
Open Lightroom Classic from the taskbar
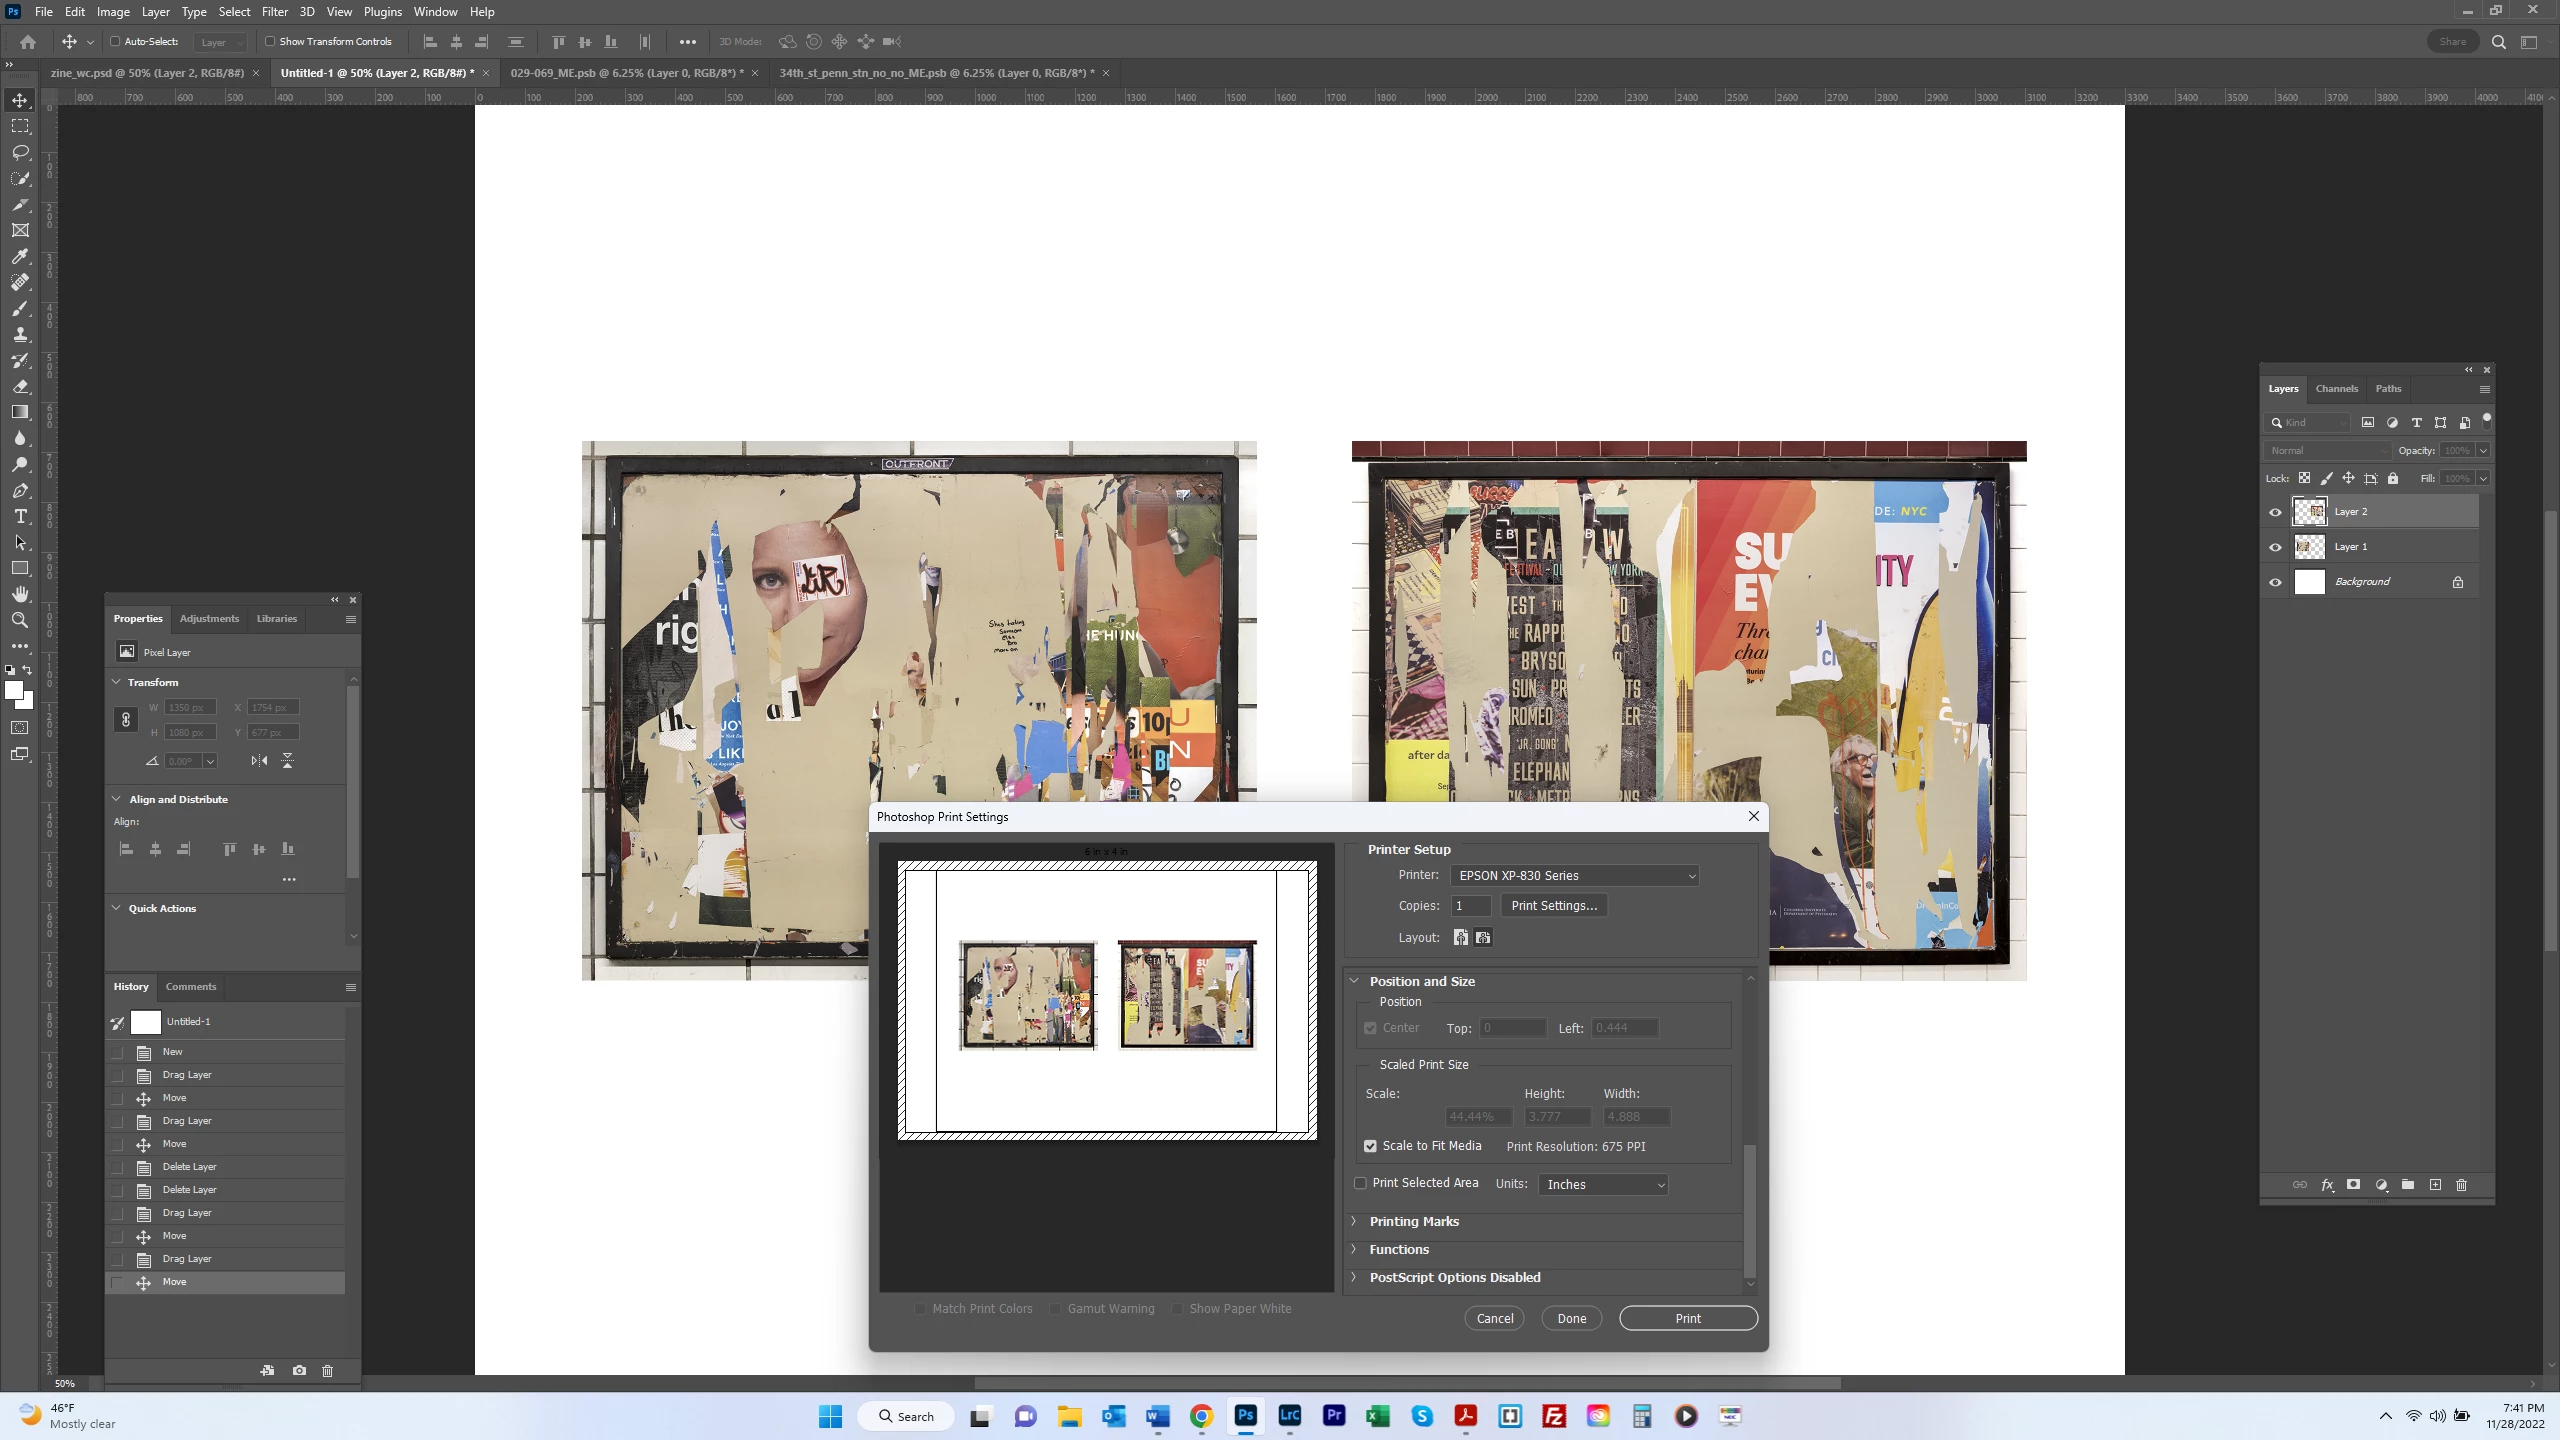pyautogui.click(x=1289, y=1415)
